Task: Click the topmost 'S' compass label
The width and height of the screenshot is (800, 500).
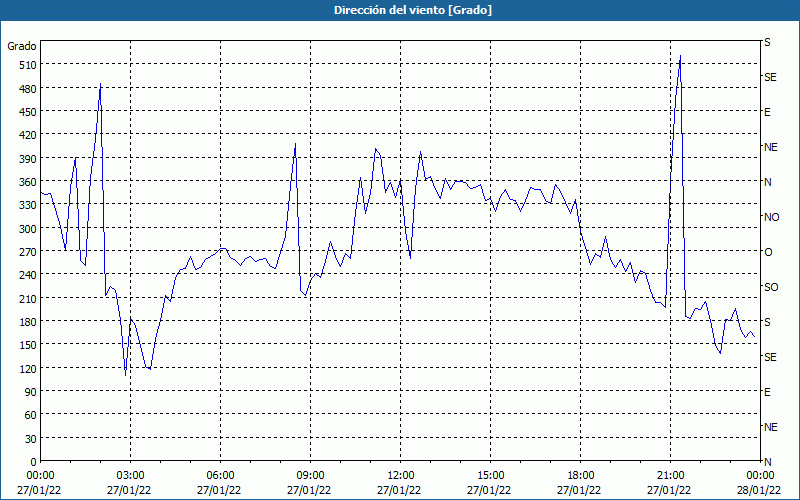Action: [767, 42]
